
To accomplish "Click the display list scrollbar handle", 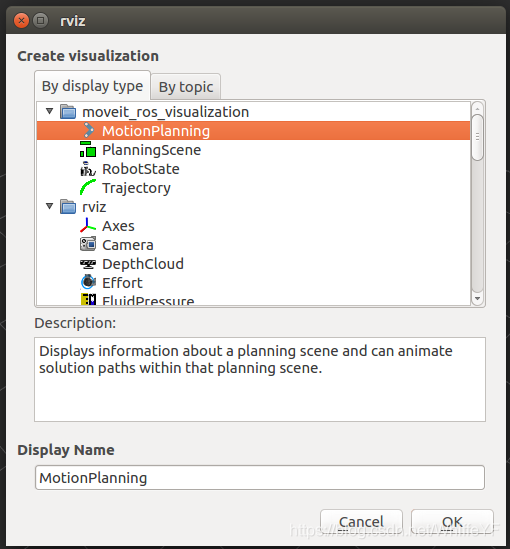I will click(477, 137).
